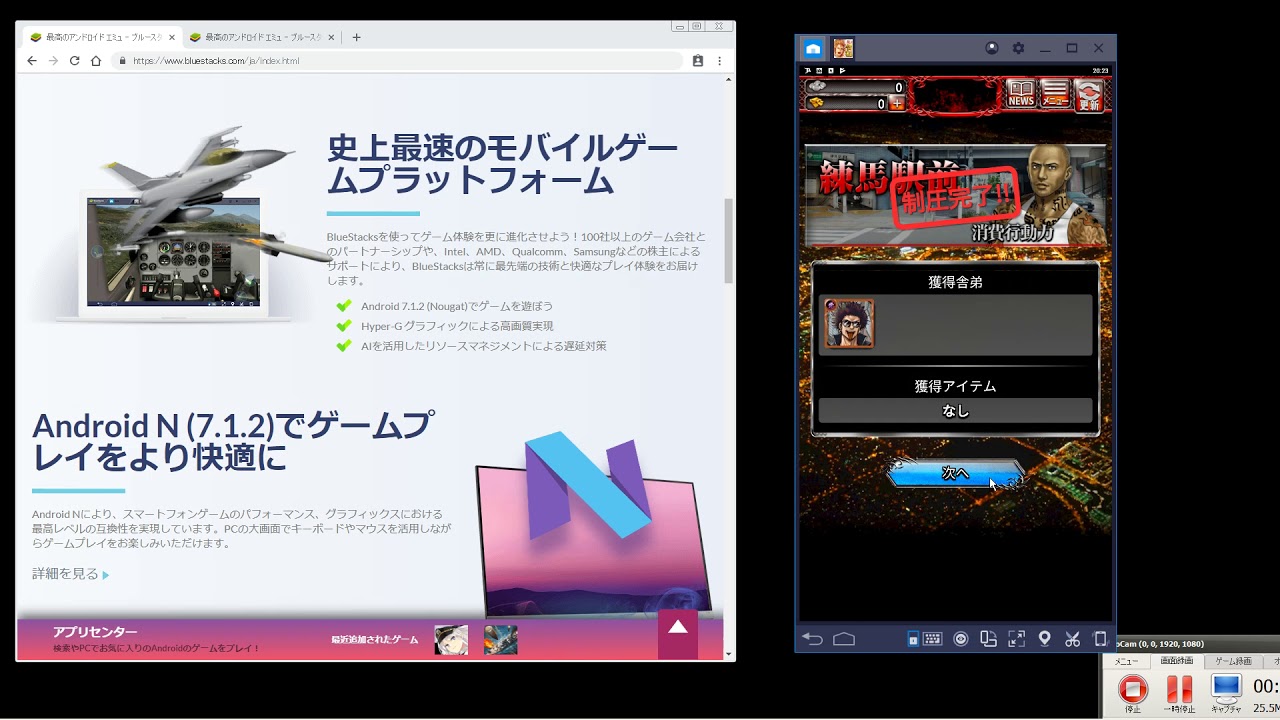Stop recording with oCam 停止 button
Image resolution: width=1280 pixels, height=720 pixels.
(x=1133, y=692)
